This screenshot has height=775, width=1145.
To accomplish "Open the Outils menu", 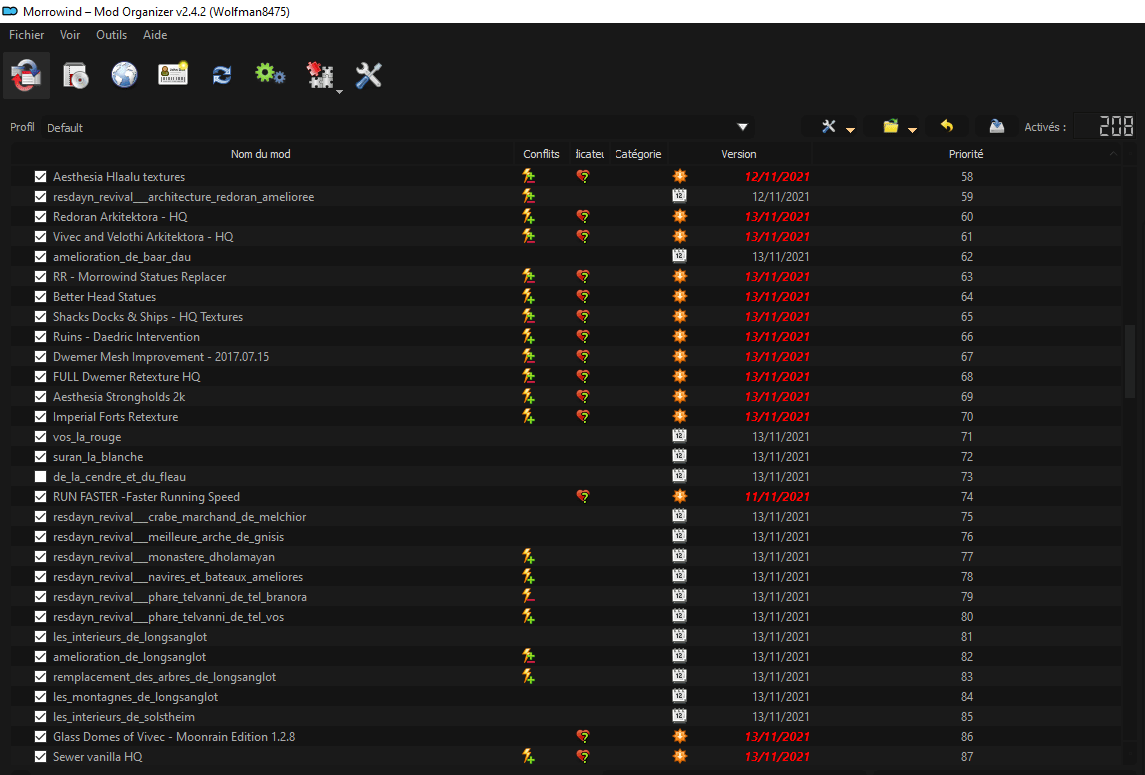I will (111, 35).
